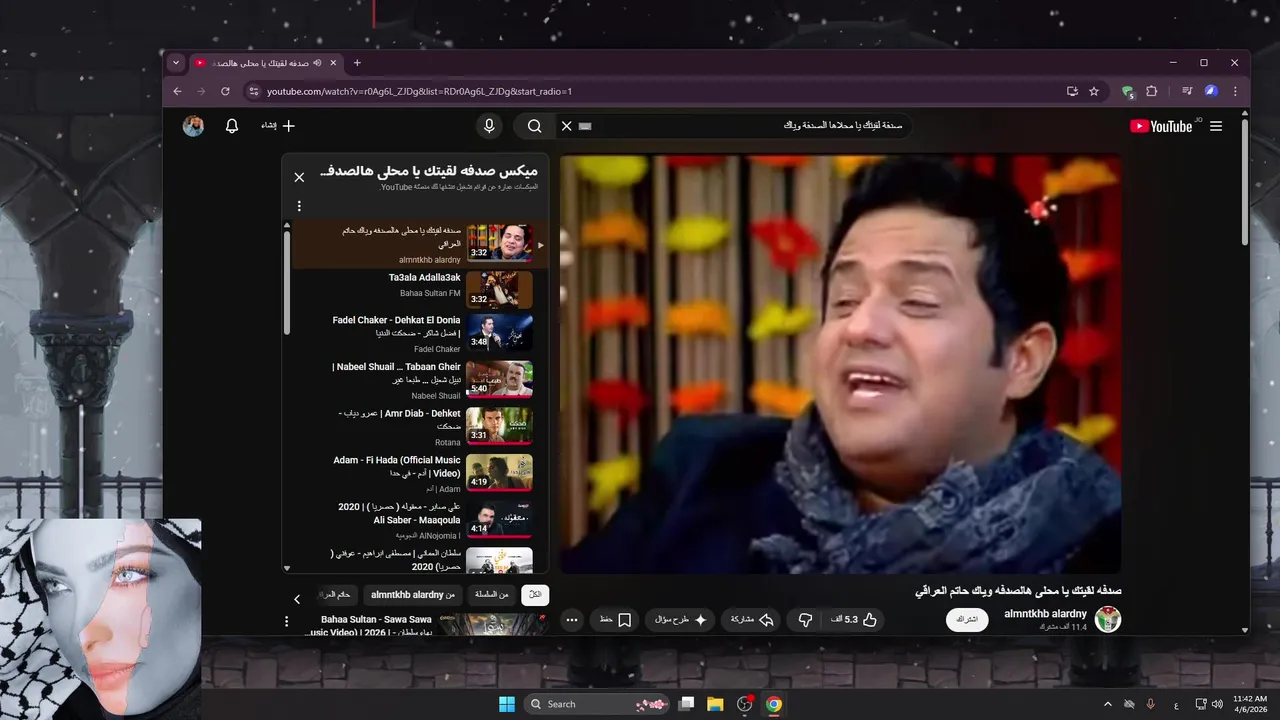This screenshot has width=1280, height=720.
Task: Click the video player to pause
Action: point(840,364)
